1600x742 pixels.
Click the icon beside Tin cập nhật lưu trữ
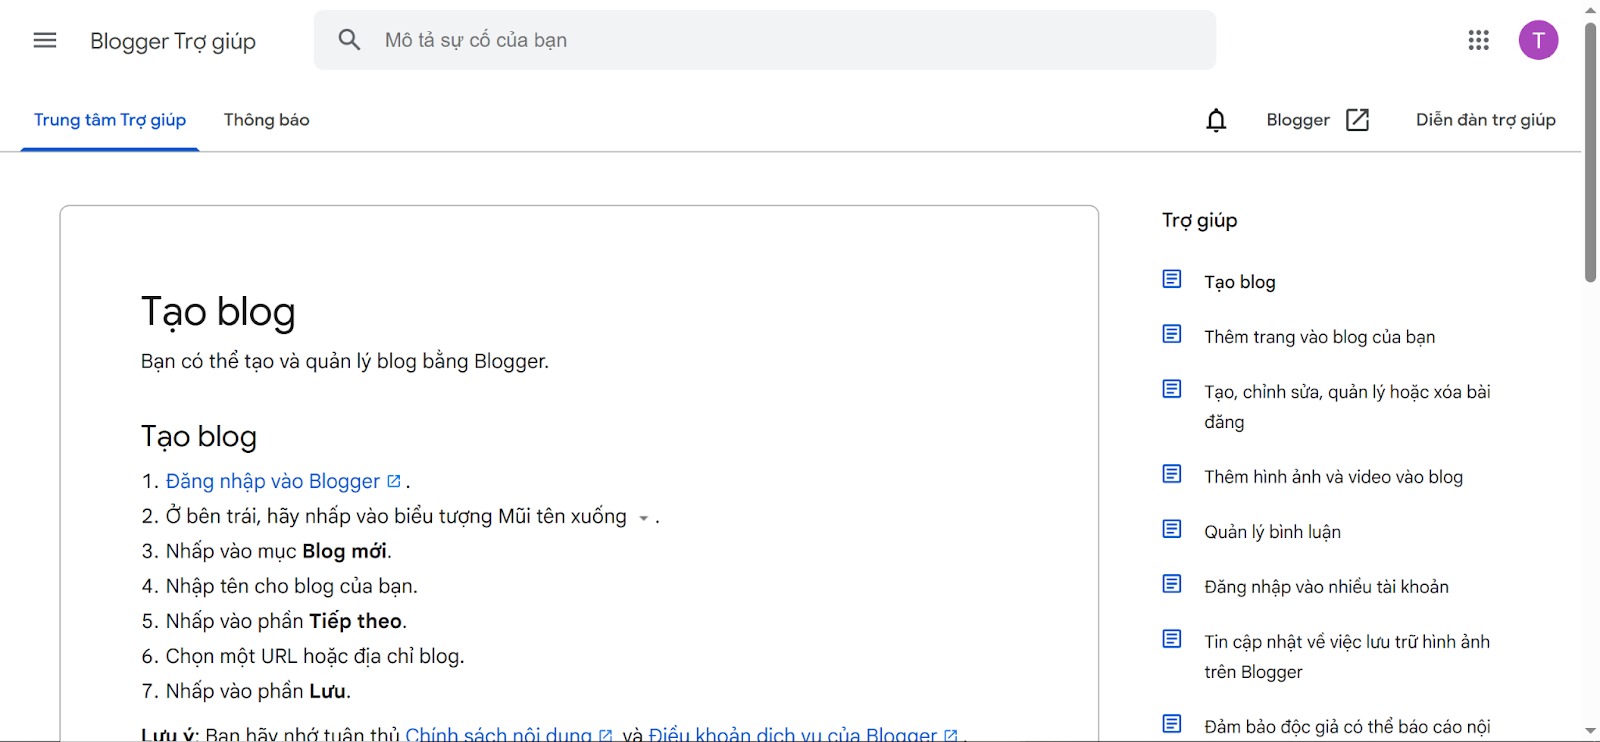[x=1172, y=639]
